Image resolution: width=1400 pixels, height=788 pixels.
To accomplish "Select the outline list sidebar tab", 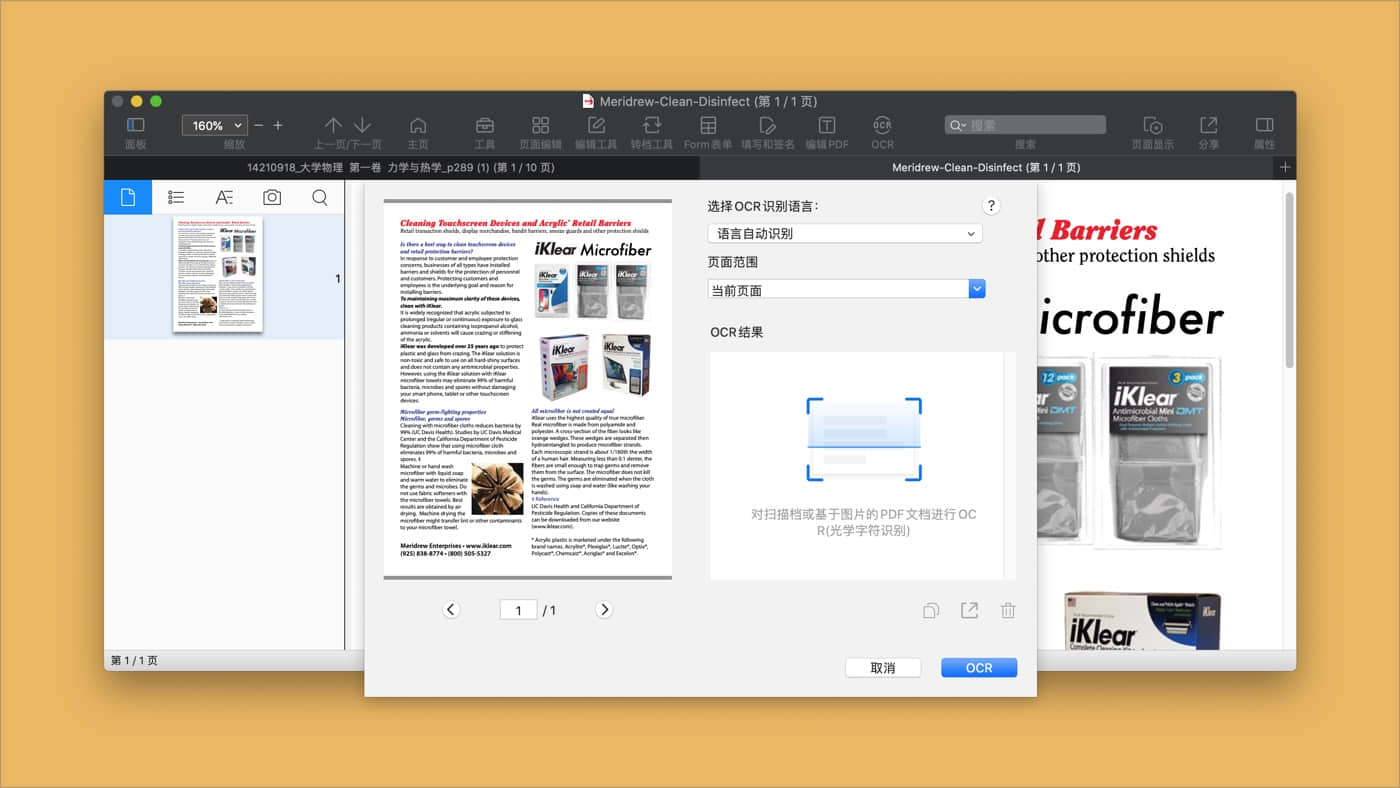I will [x=176, y=197].
